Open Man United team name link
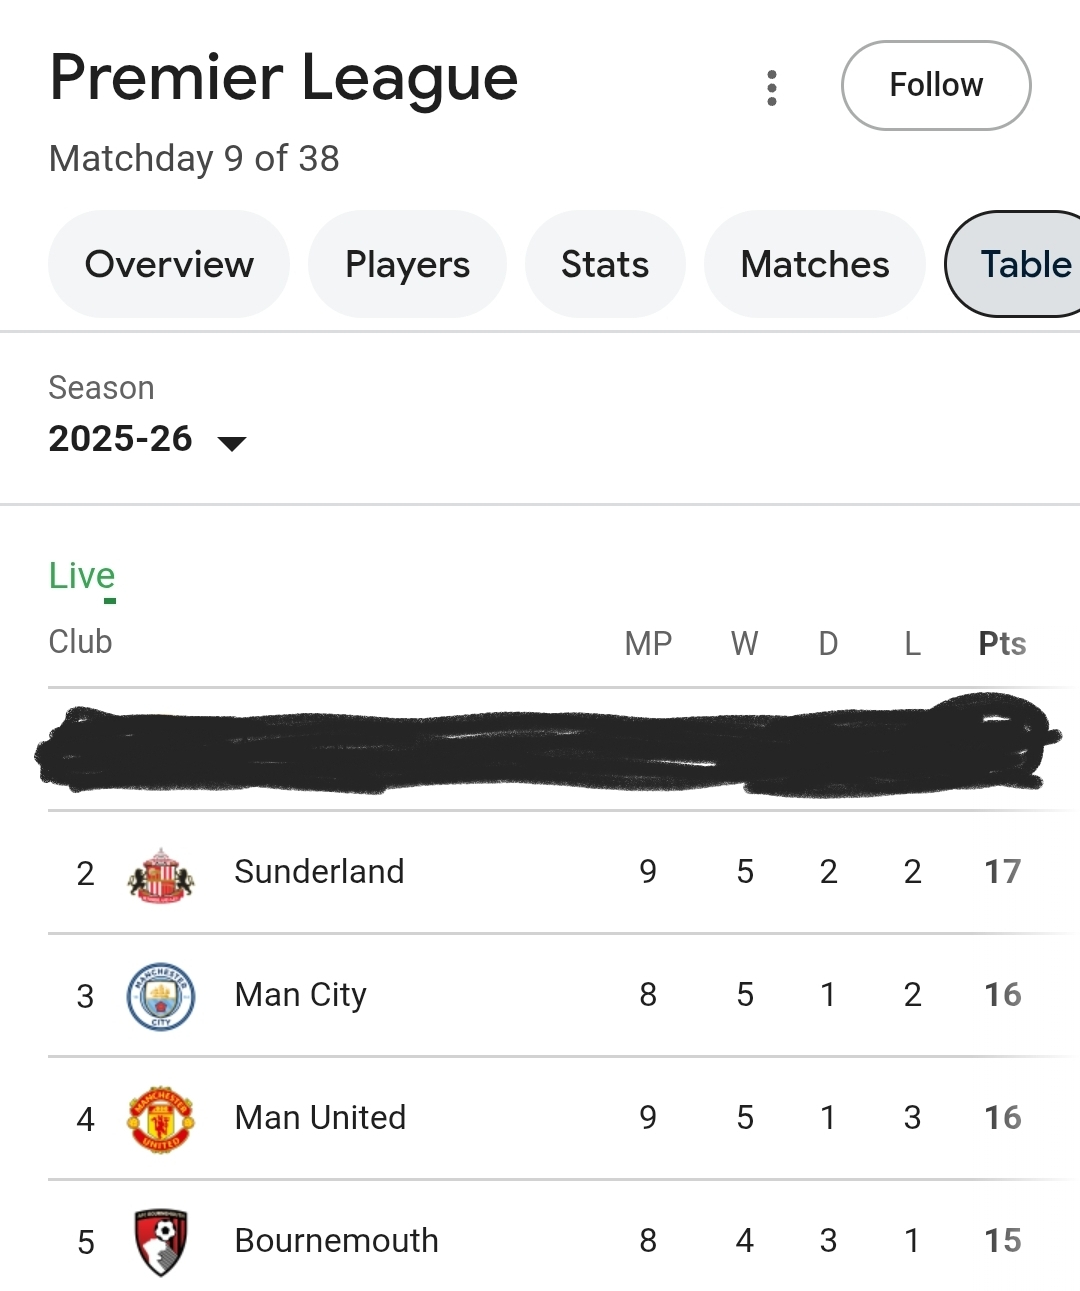This screenshot has width=1080, height=1291. click(320, 1118)
